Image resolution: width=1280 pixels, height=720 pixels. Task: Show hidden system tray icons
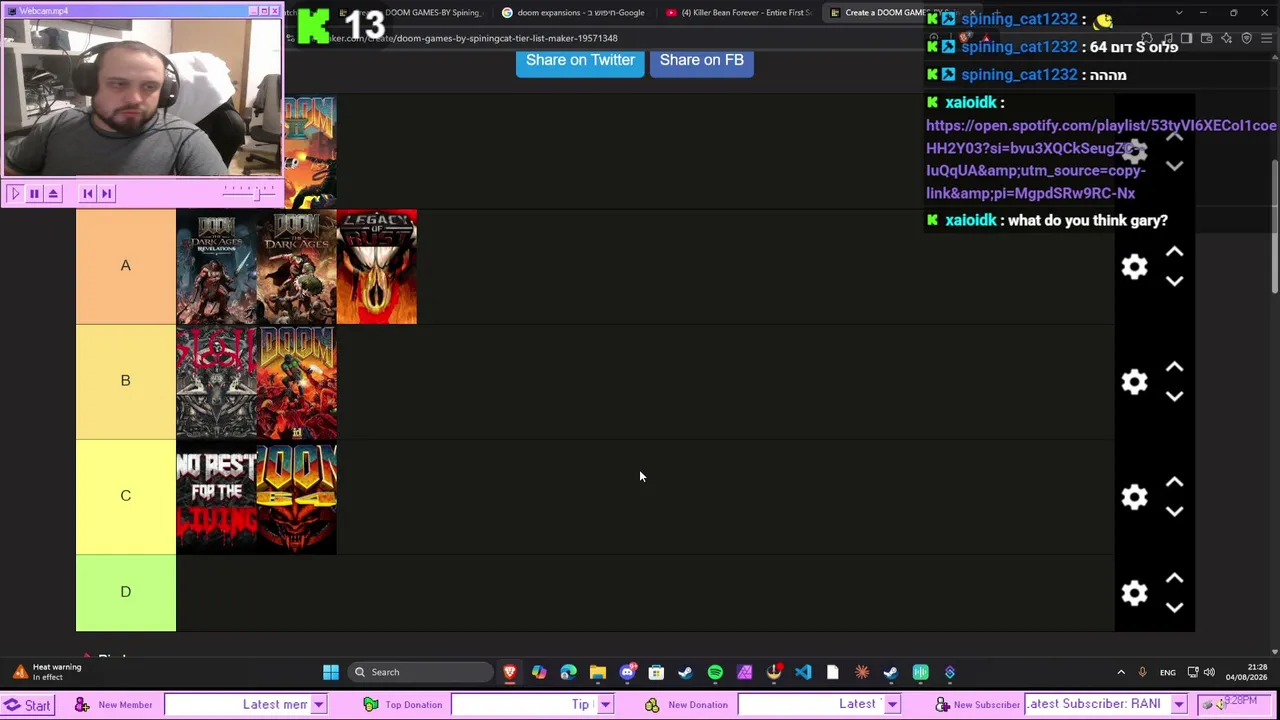point(1120,672)
